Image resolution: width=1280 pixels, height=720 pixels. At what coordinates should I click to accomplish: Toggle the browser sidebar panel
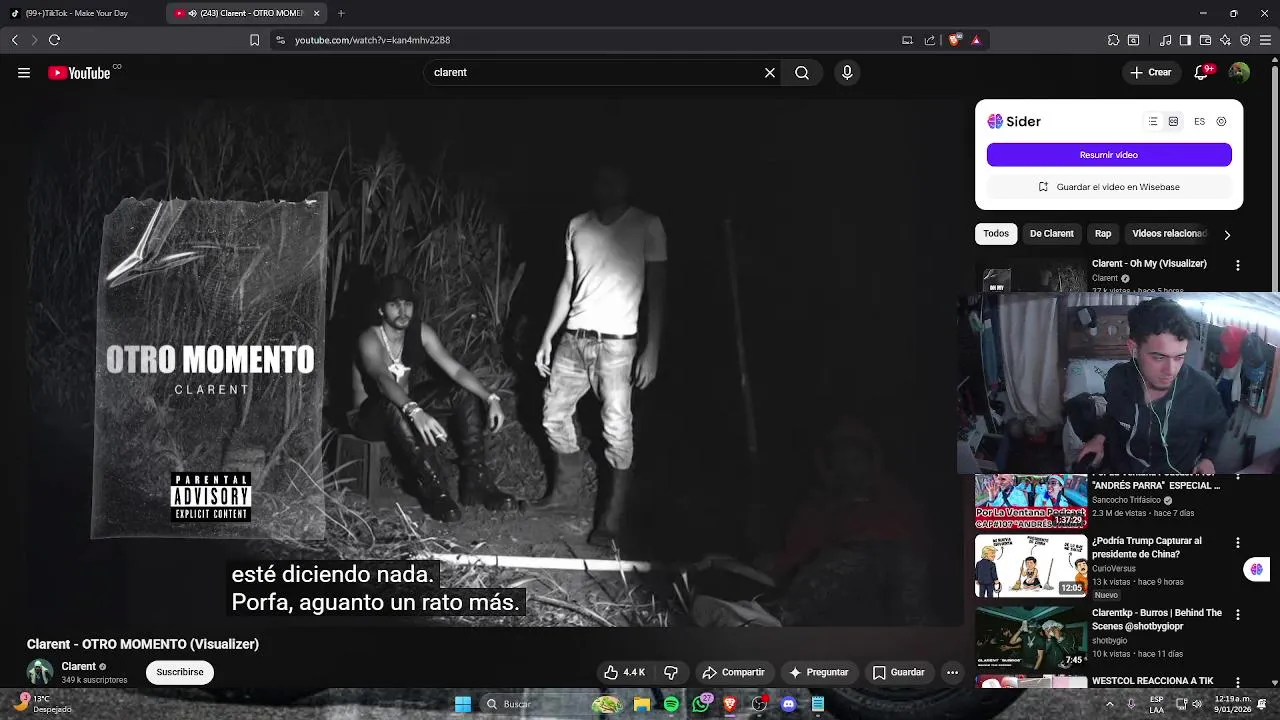(1185, 40)
